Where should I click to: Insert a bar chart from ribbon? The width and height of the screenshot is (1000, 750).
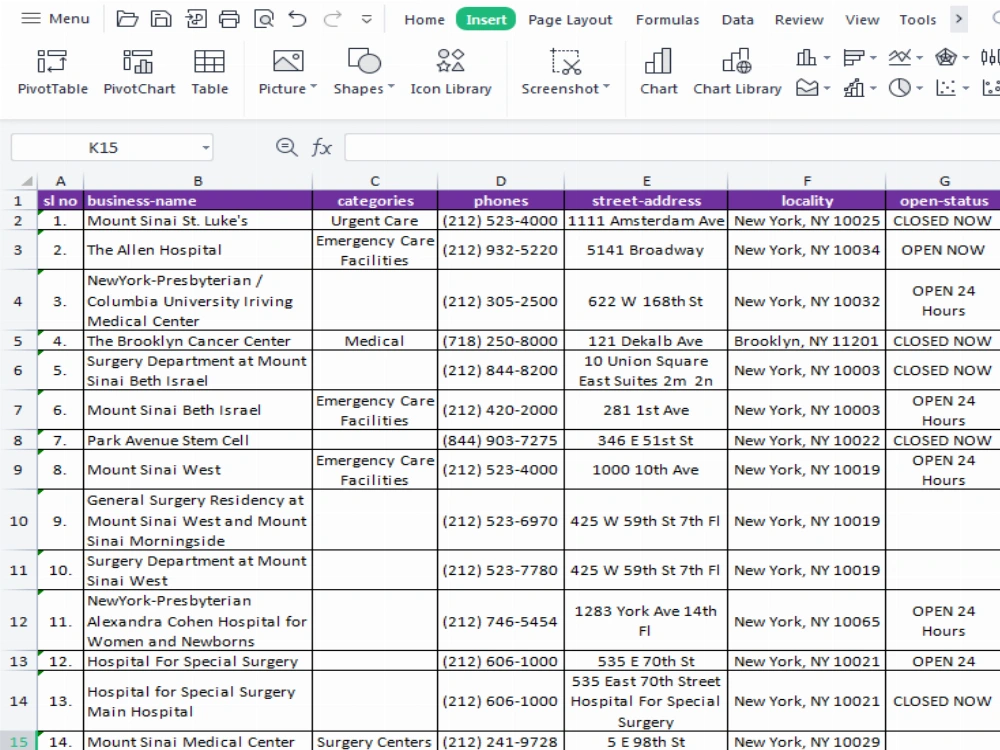tap(853, 58)
